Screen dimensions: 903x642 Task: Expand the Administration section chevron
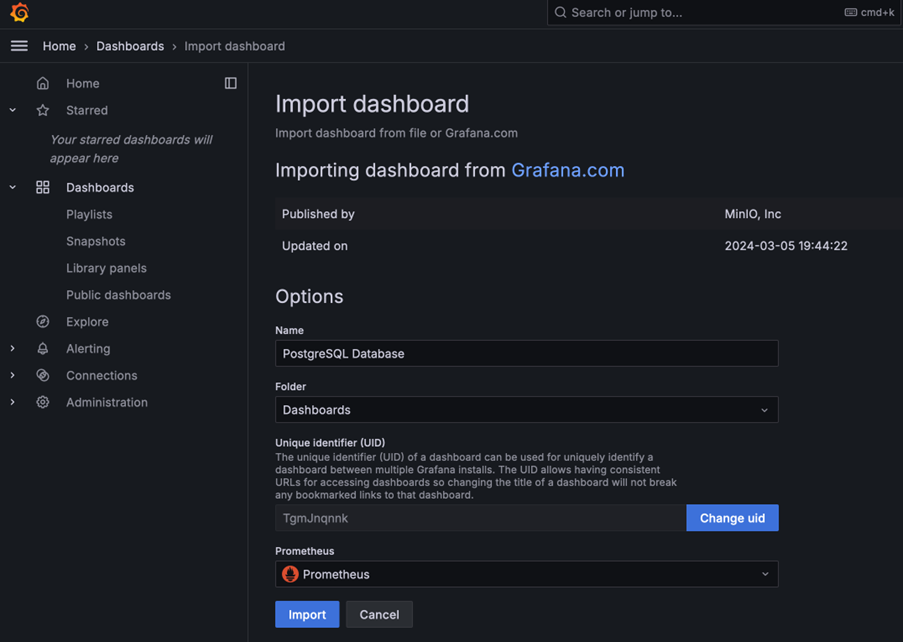tap(13, 402)
